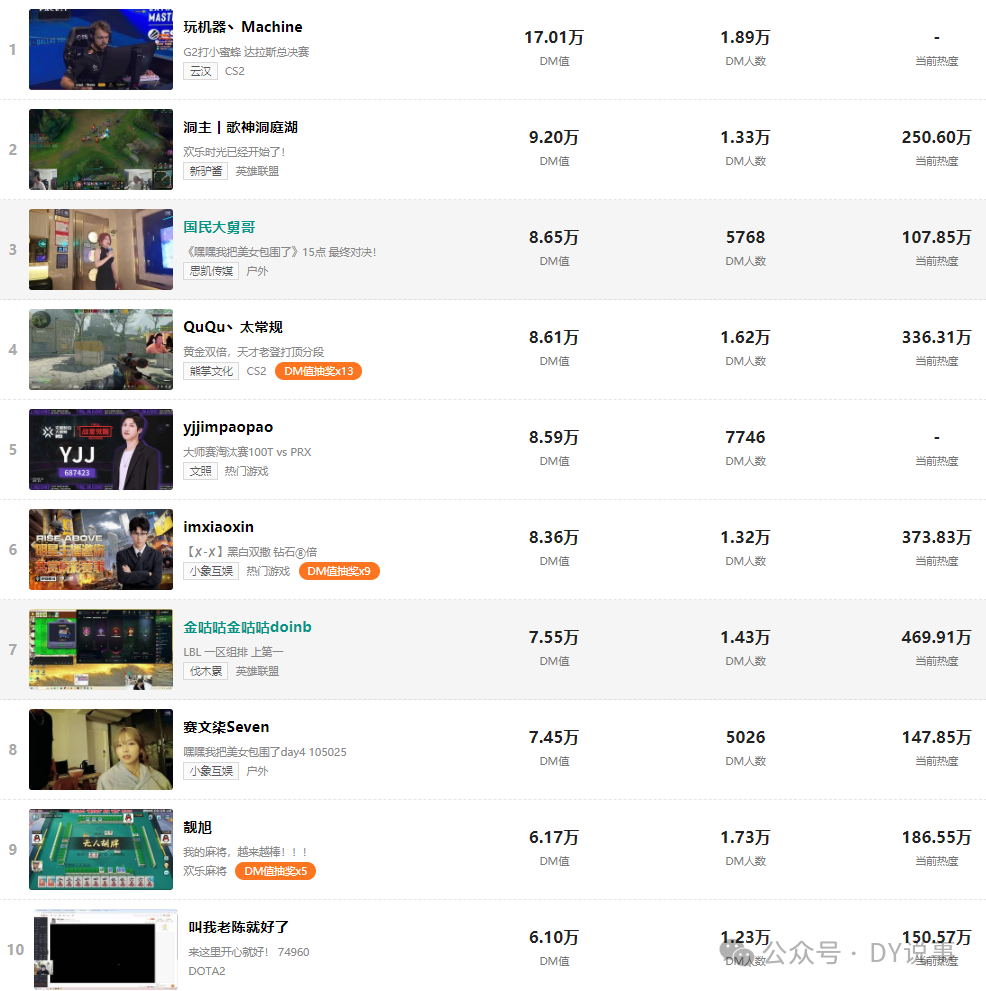Open streamer name 玩机器丶Machine
The width and height of the screenshot is (986, 991).
243,27
